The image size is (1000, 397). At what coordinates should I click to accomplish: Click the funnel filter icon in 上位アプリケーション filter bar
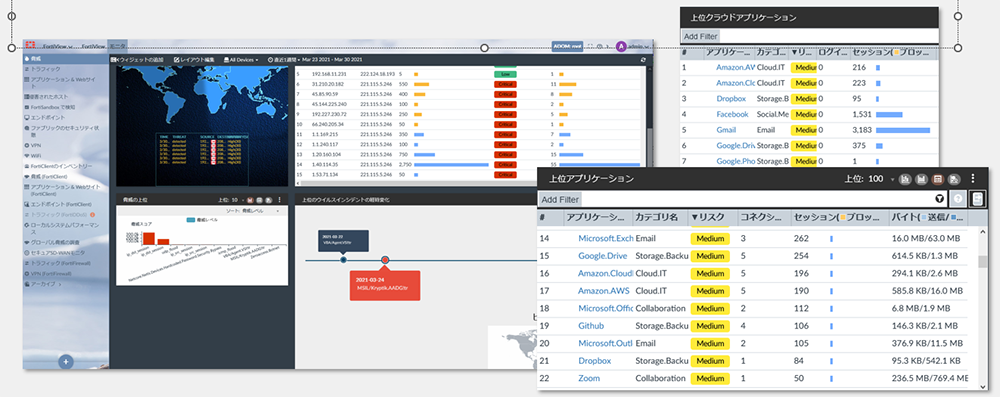(x=939, y=199)
